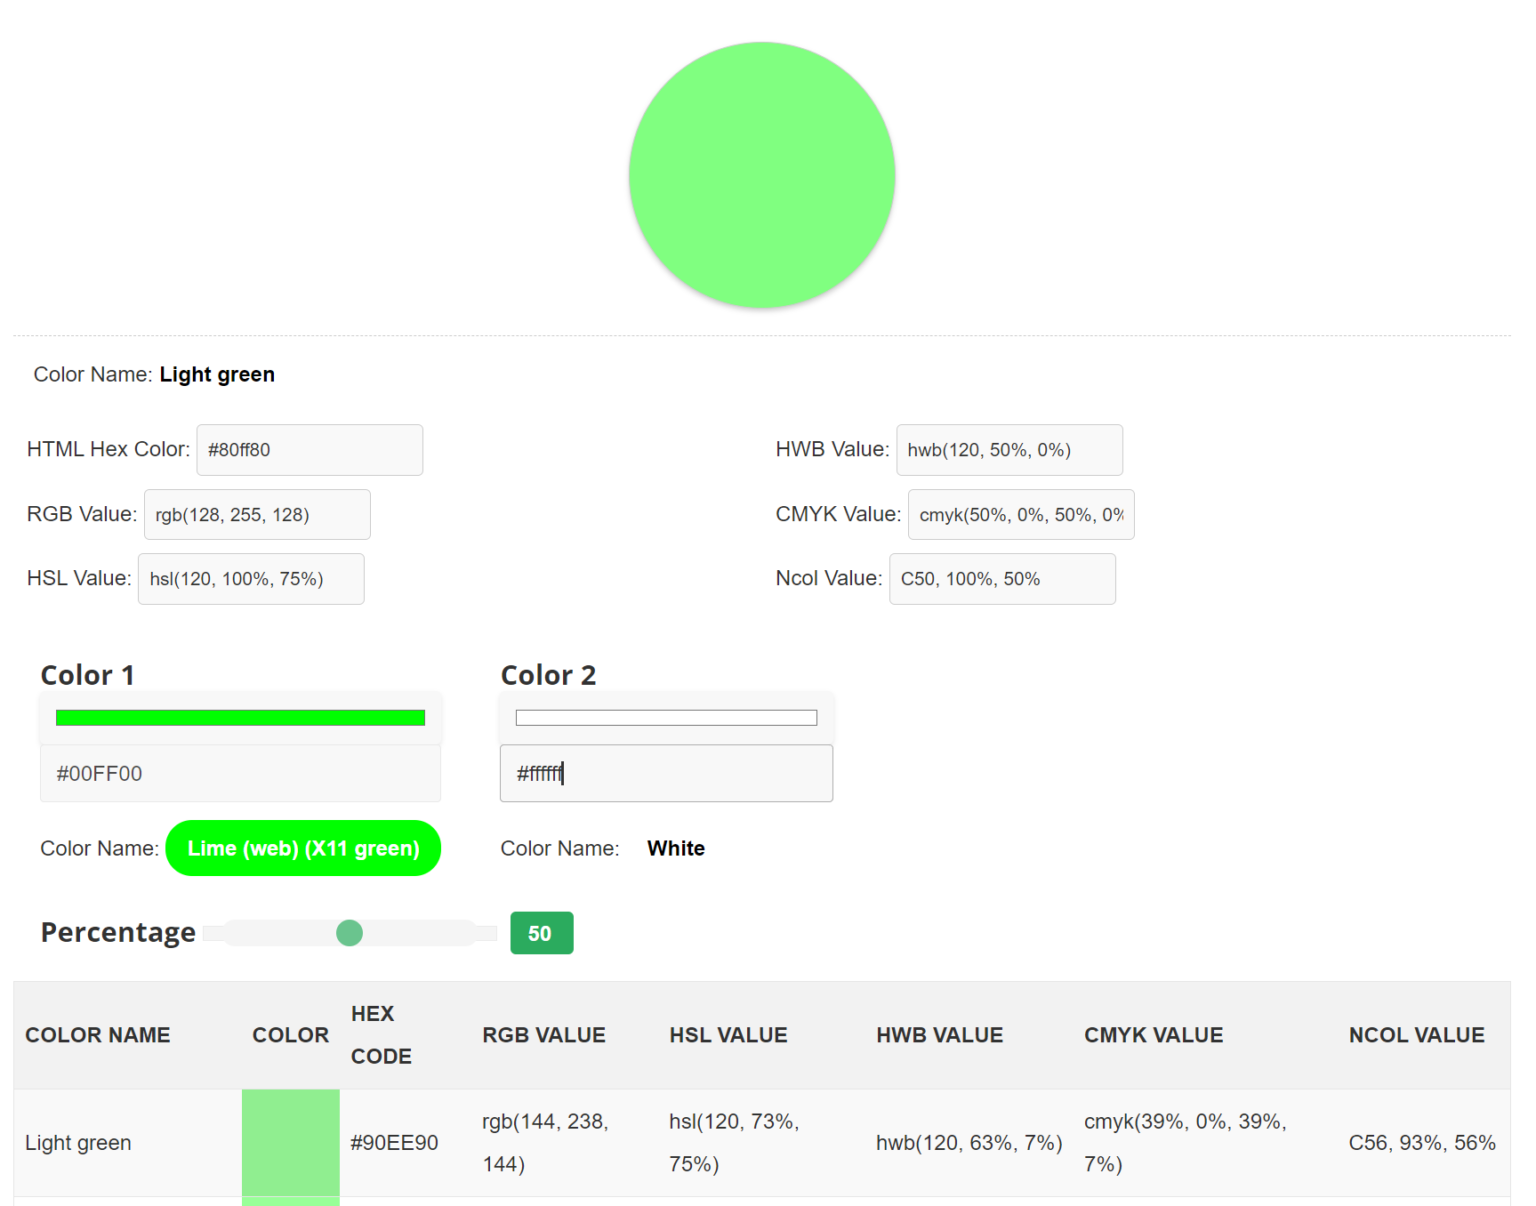Open the Color 1 green color picker
The height and width of the screenshot is (1206, 1536).
click(x=240, y=718)
